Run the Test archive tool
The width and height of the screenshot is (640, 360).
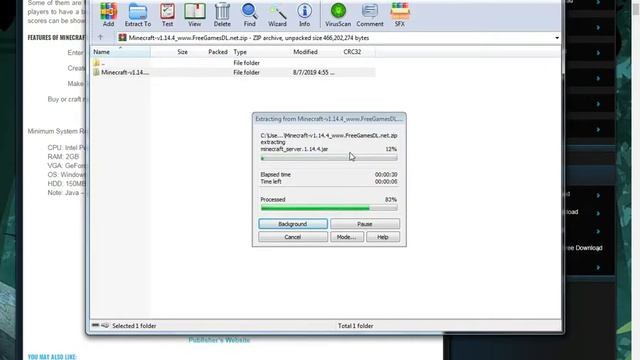click(x=167, y=15)
